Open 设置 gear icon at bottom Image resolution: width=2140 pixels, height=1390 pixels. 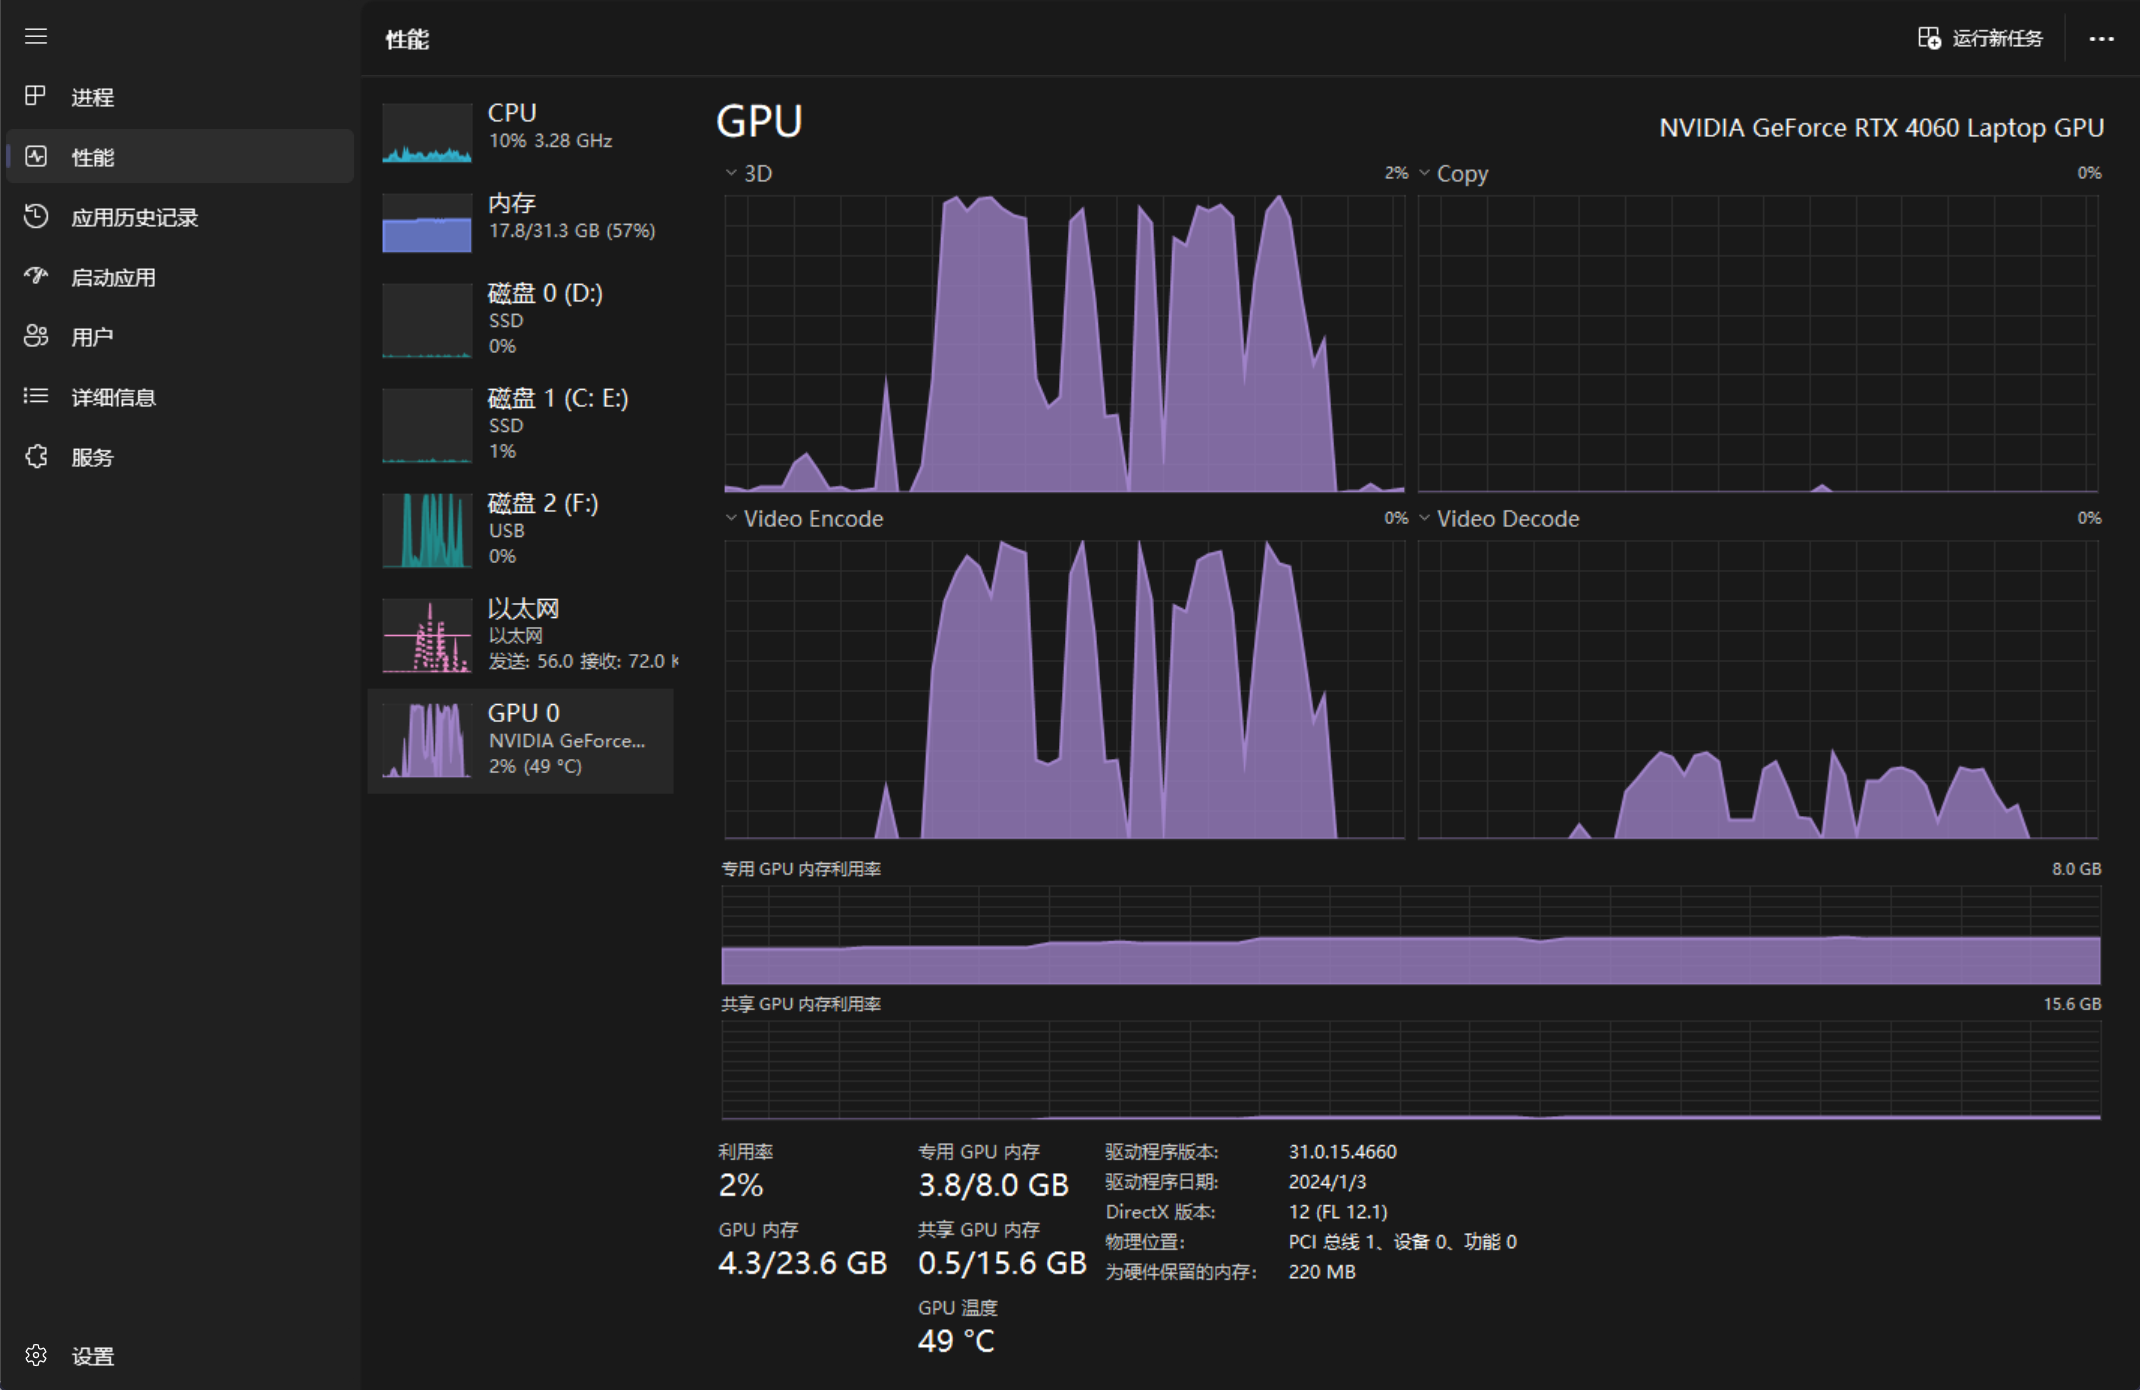36,1355
